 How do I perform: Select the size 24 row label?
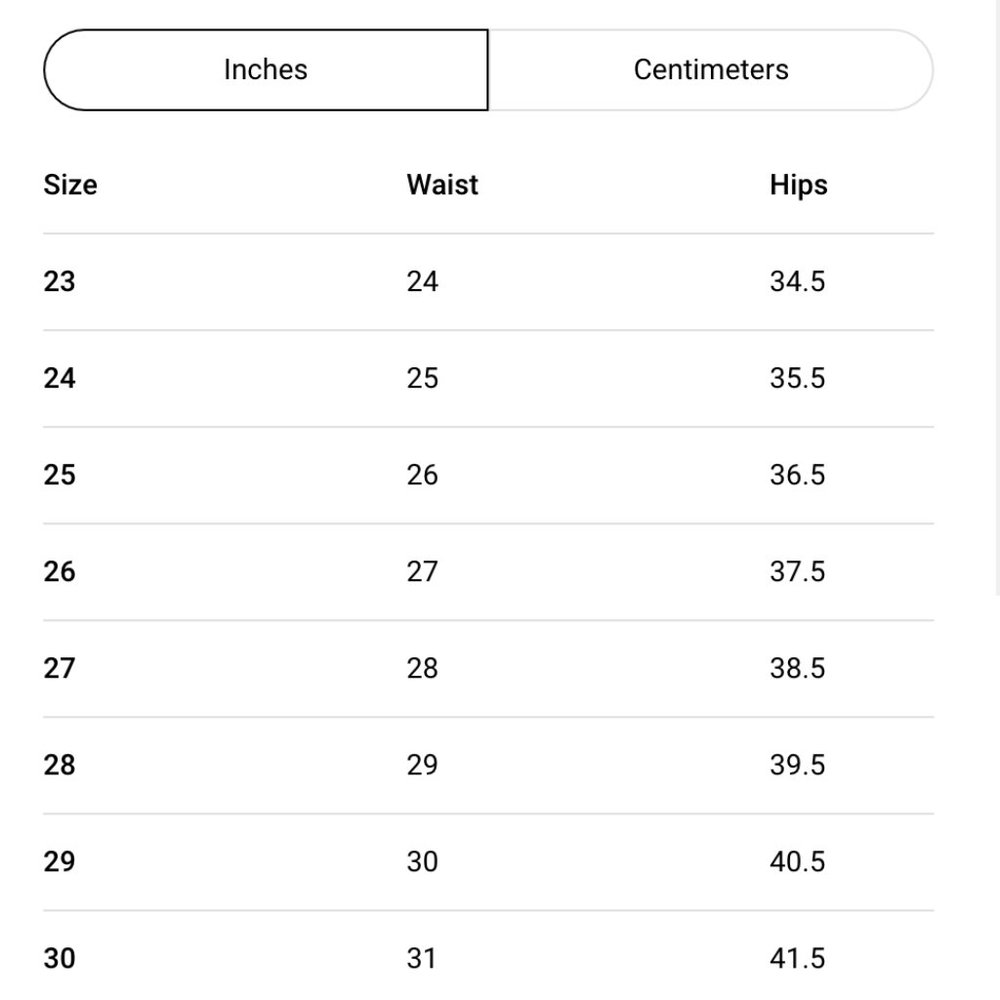[x=59, y=378]
